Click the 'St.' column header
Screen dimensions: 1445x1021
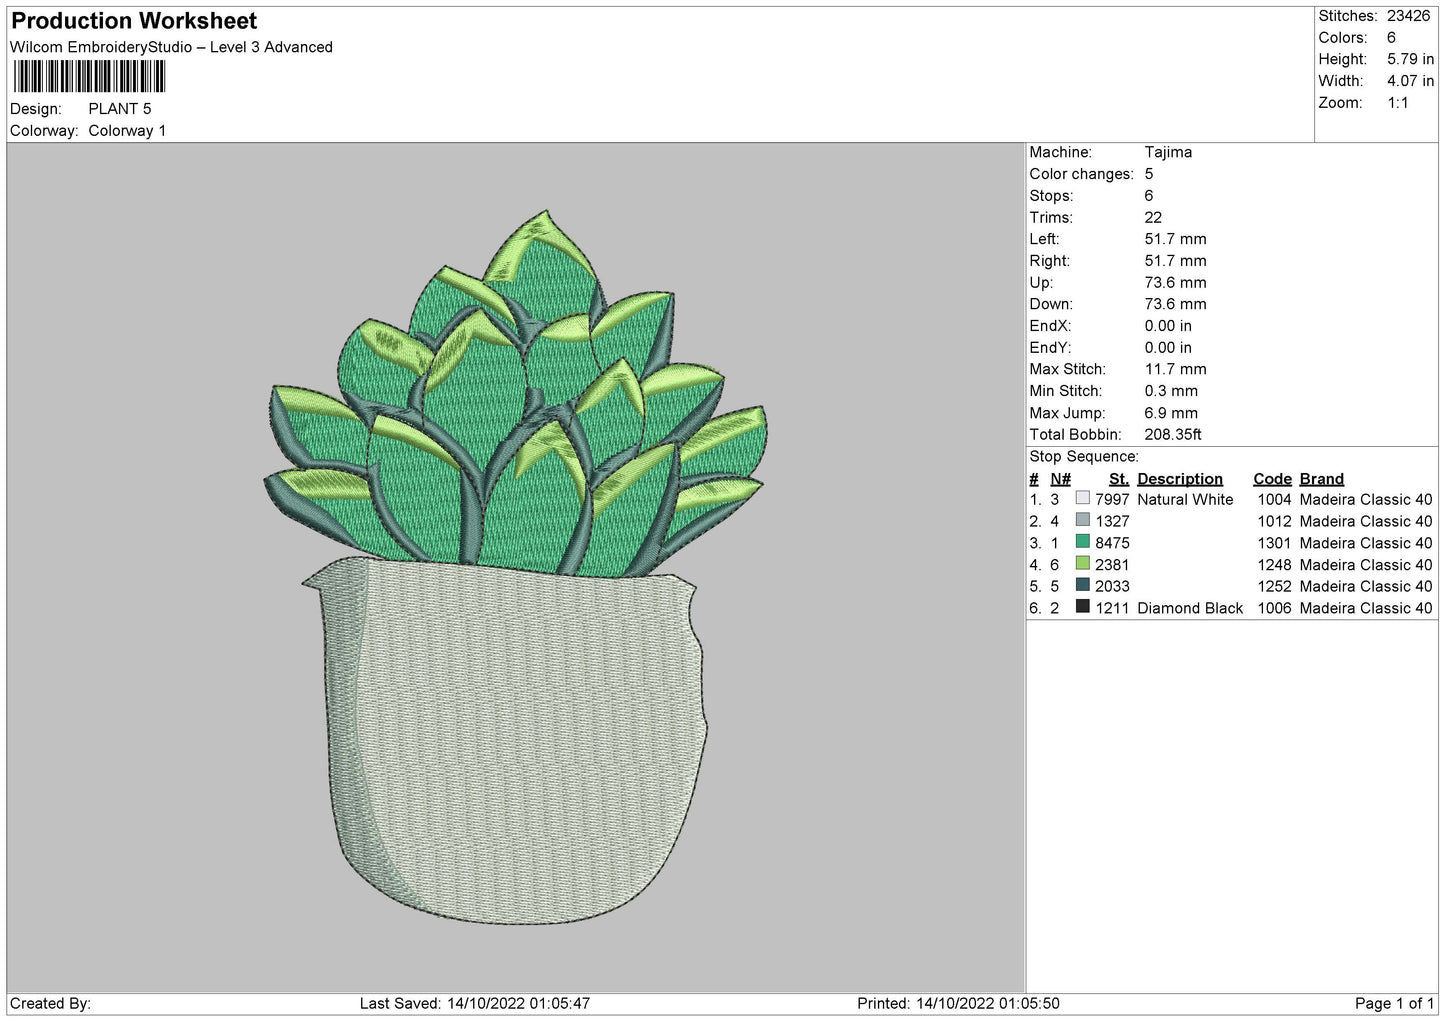pos(1119,479)
